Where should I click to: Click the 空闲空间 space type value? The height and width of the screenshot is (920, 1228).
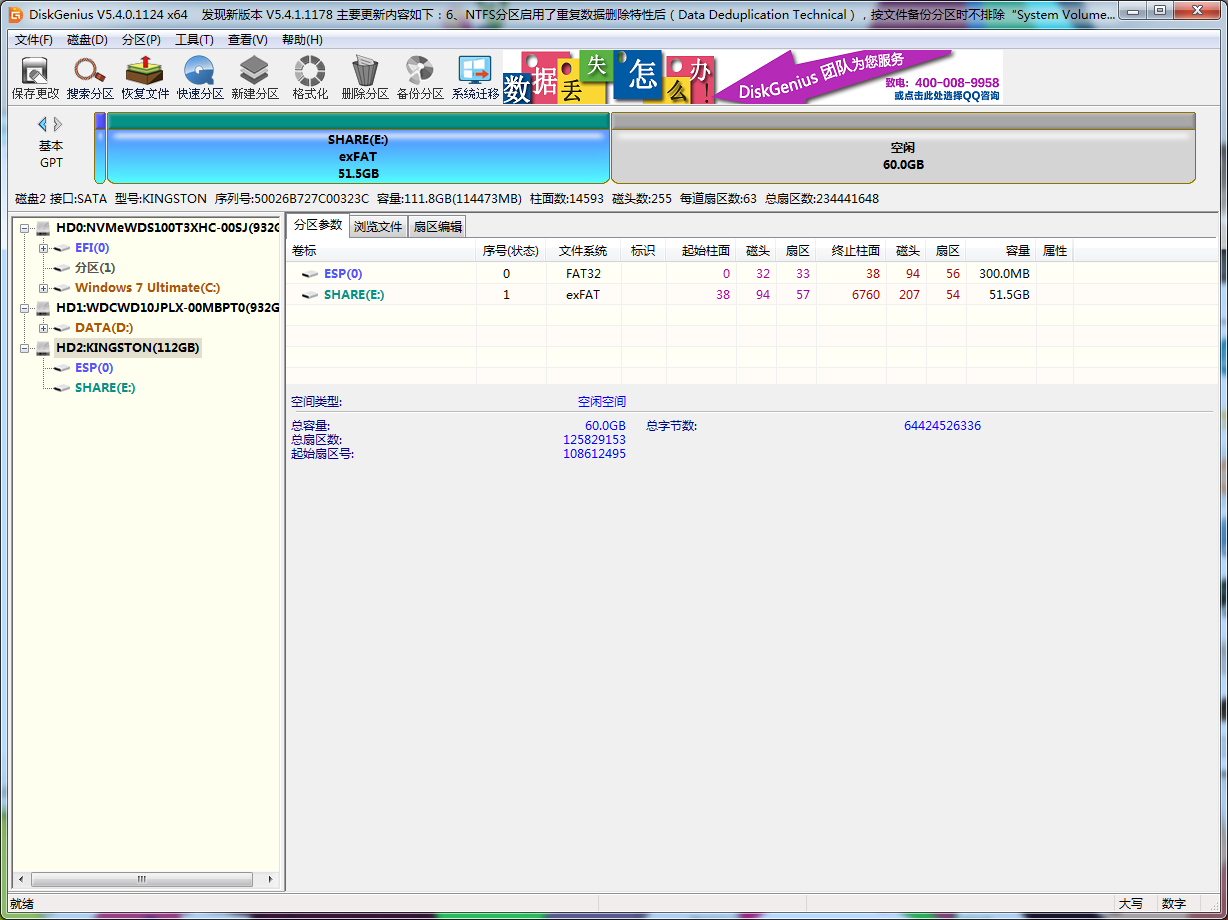coord(602,402)
